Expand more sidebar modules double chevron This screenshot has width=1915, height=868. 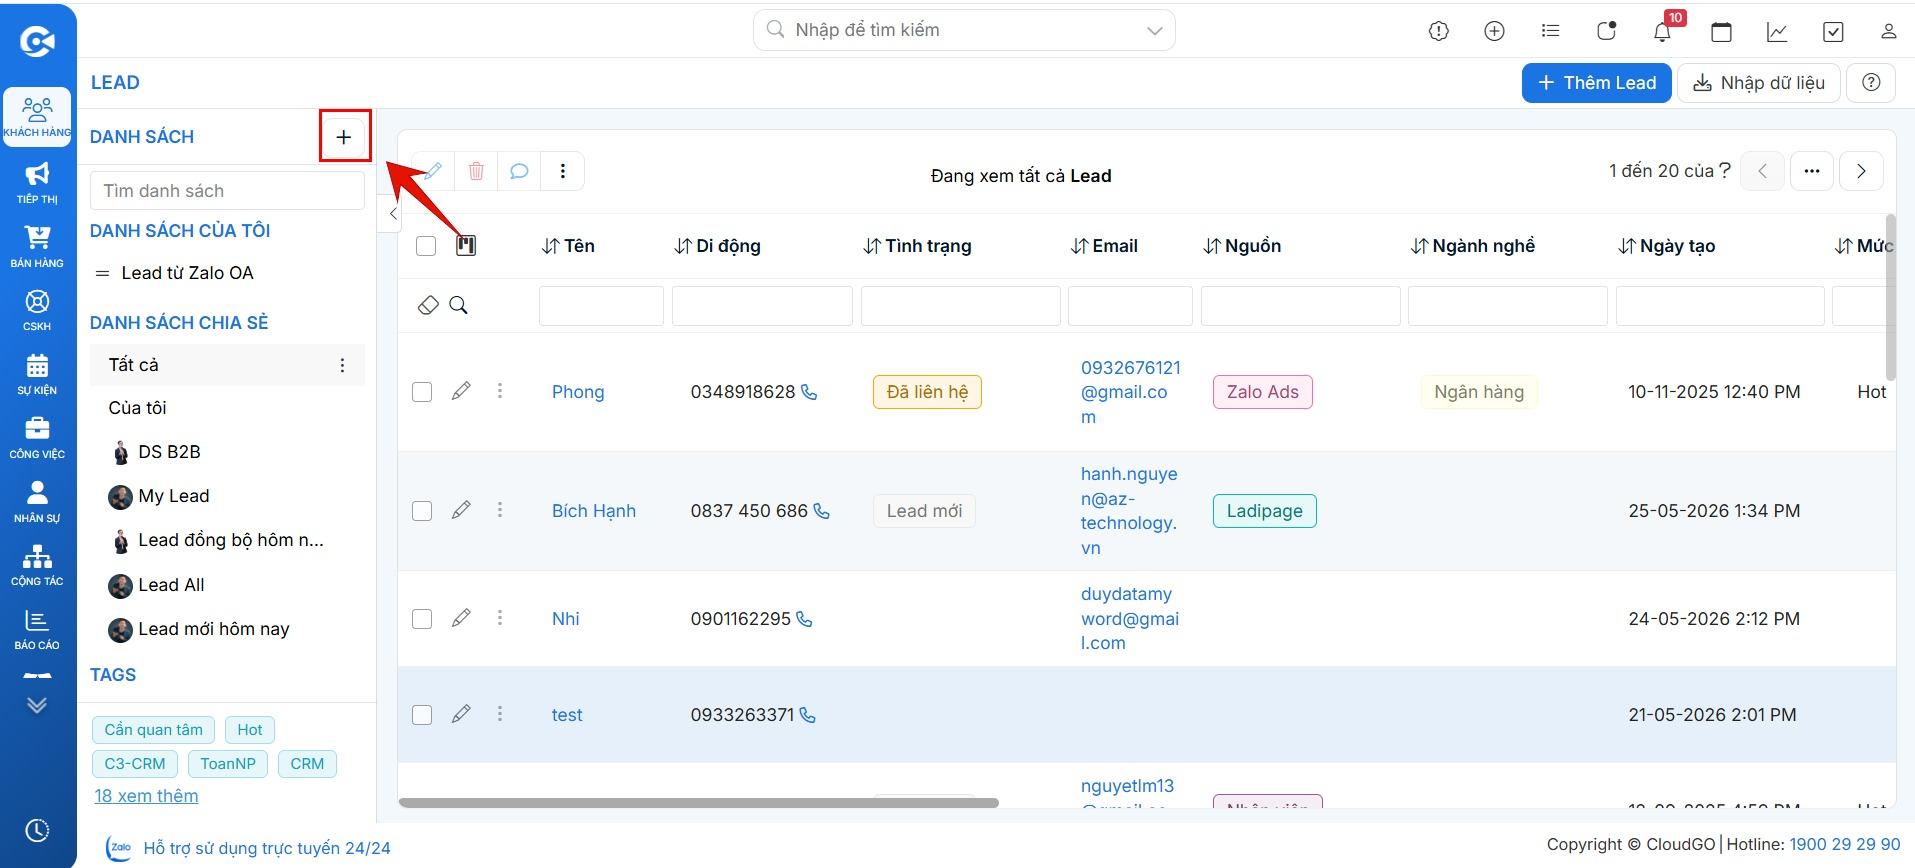click(37, 705)
